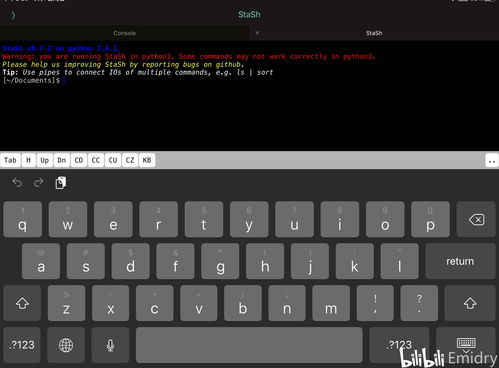Tap the Tab button in StaSh toolbar
Image resolution: width=499 pixels, height=368 pixels.
tap(10, 160)
